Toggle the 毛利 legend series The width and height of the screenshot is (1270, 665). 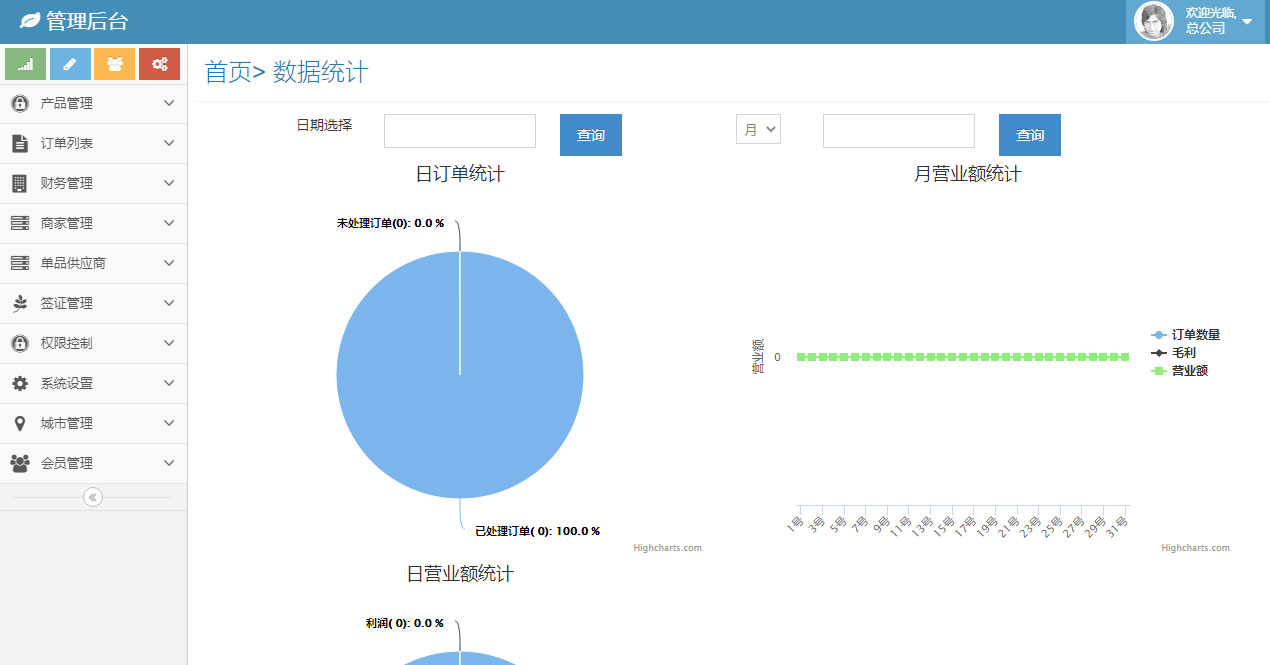tap(1174, 353)
